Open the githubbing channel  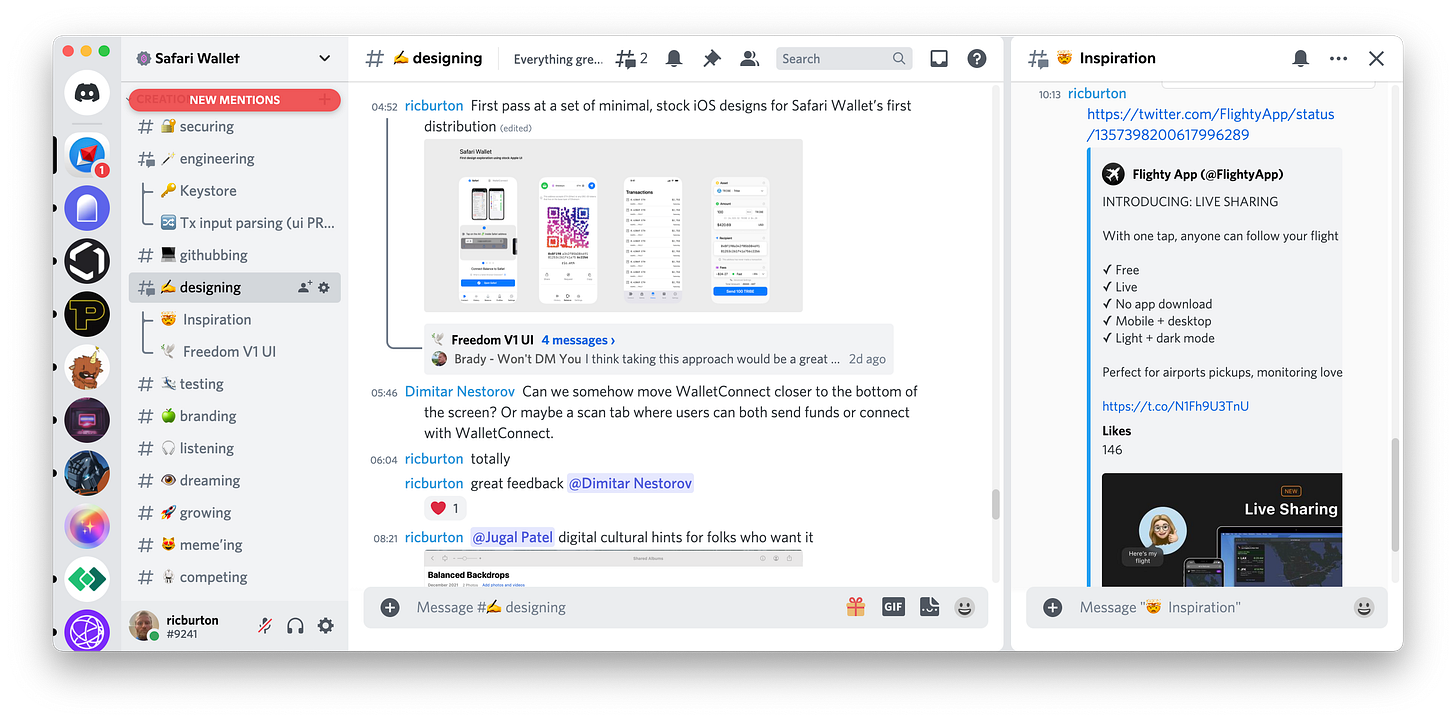click(235, 255)
